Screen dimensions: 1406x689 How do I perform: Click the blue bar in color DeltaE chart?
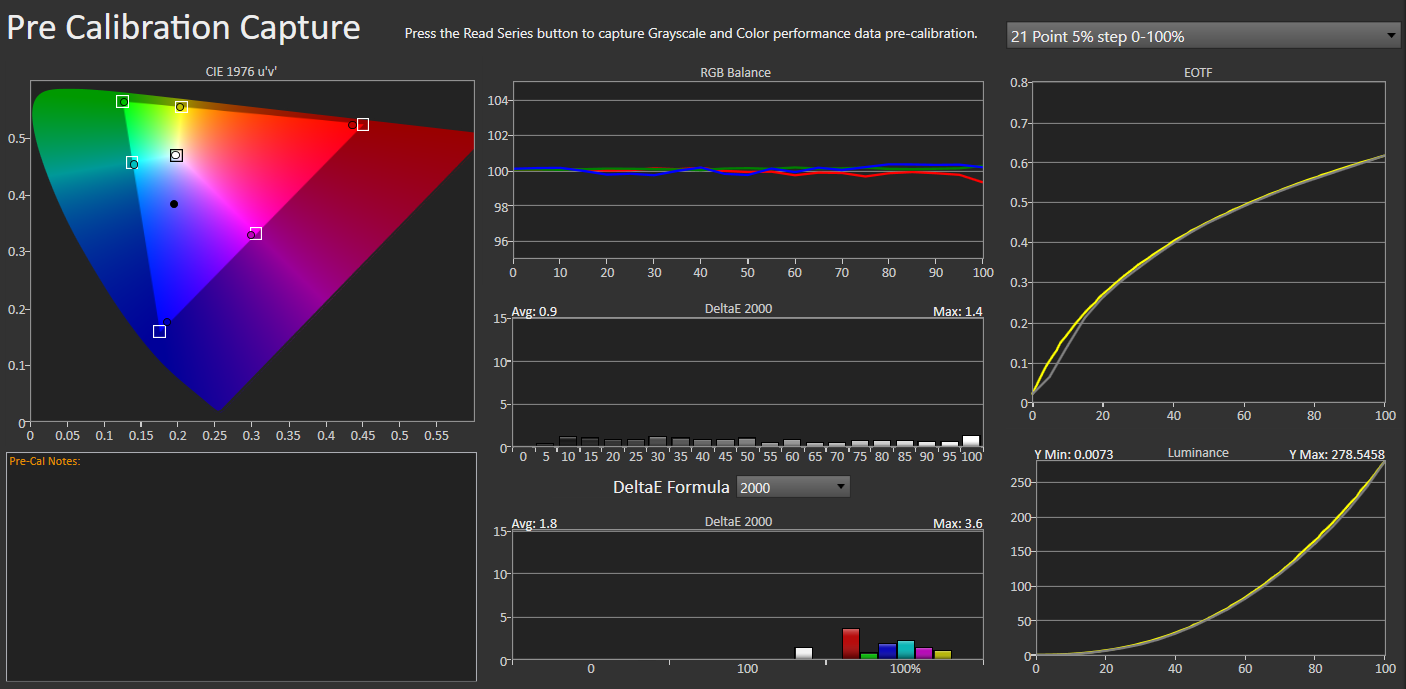click(x=887, y=651)
